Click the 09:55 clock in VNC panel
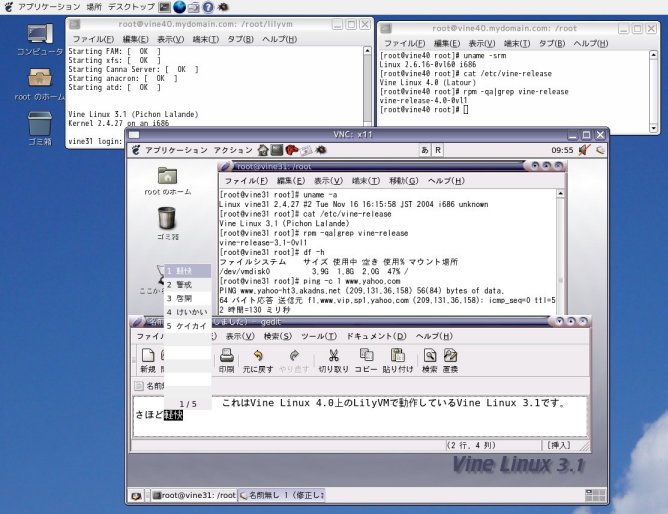Screen dimensions: 668x514 [x=562, y=150]
